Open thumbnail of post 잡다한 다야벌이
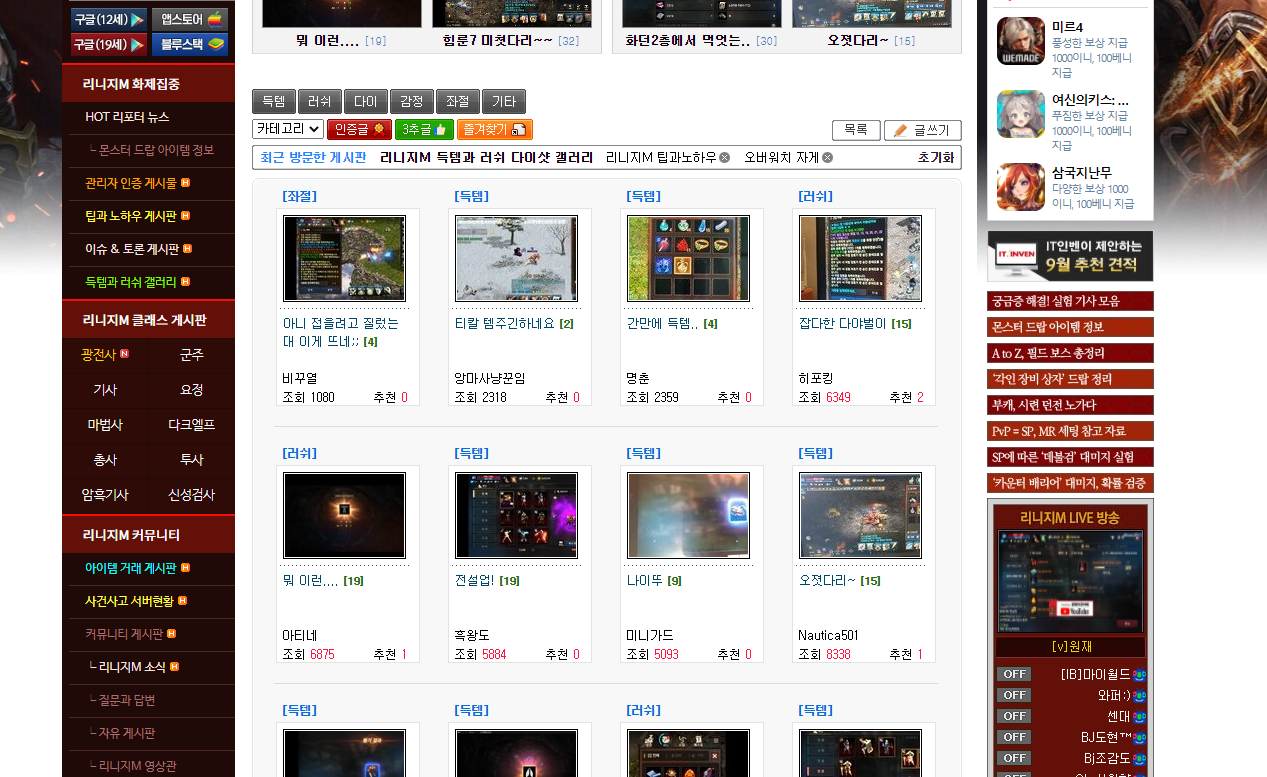The image size is (1267, 777). (x=861, y=258)
